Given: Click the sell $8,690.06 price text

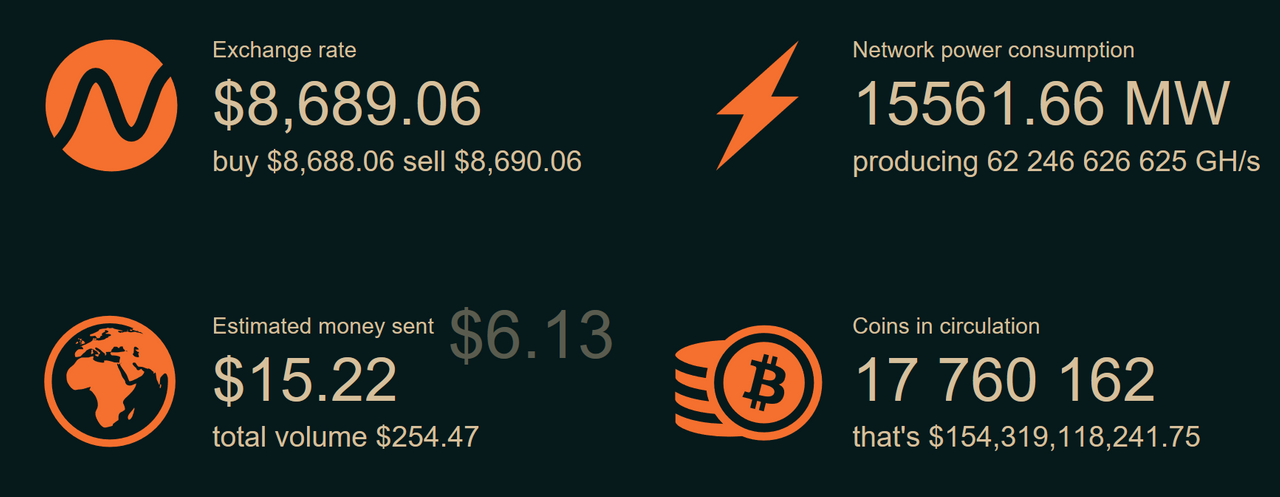Looking at the screenshot, I should (x=492, y=162).
